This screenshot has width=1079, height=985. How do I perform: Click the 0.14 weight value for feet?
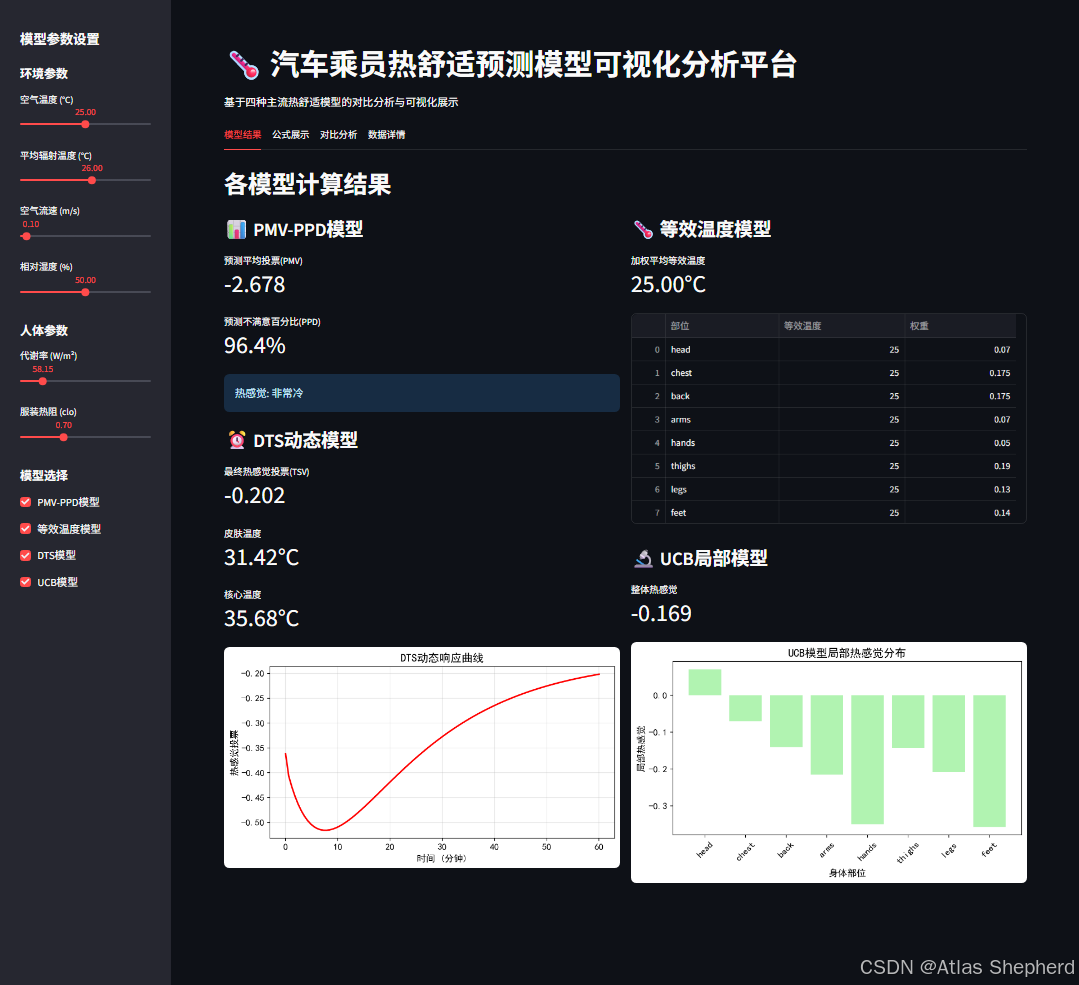[x=960, y=513]
